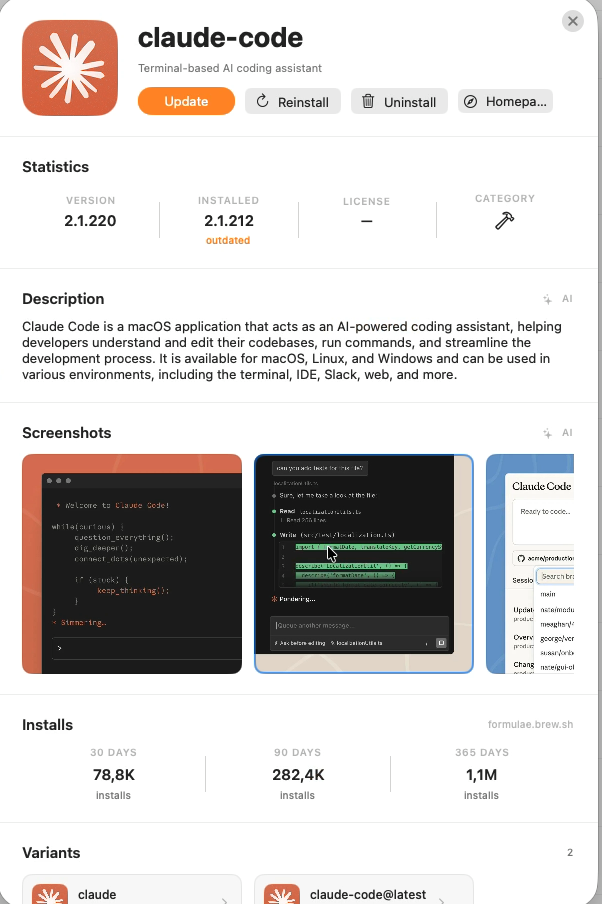Open the Welcome to Claude Code screenshot
The height and width of the screenshot is (904, 602).
click(132, 564)
